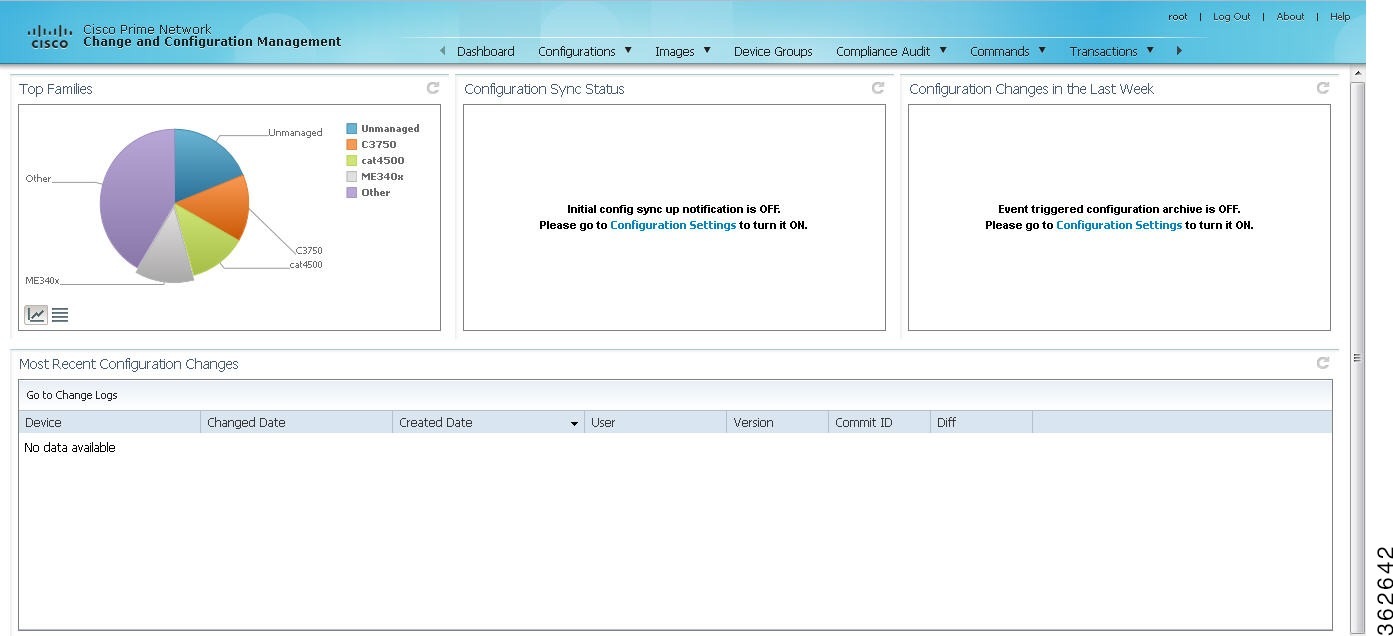Viewport: 1393px width, 636px height.
Task: Click the orange C3750 legend swatch
Action: pyautogui.click(x=352, y=144)
